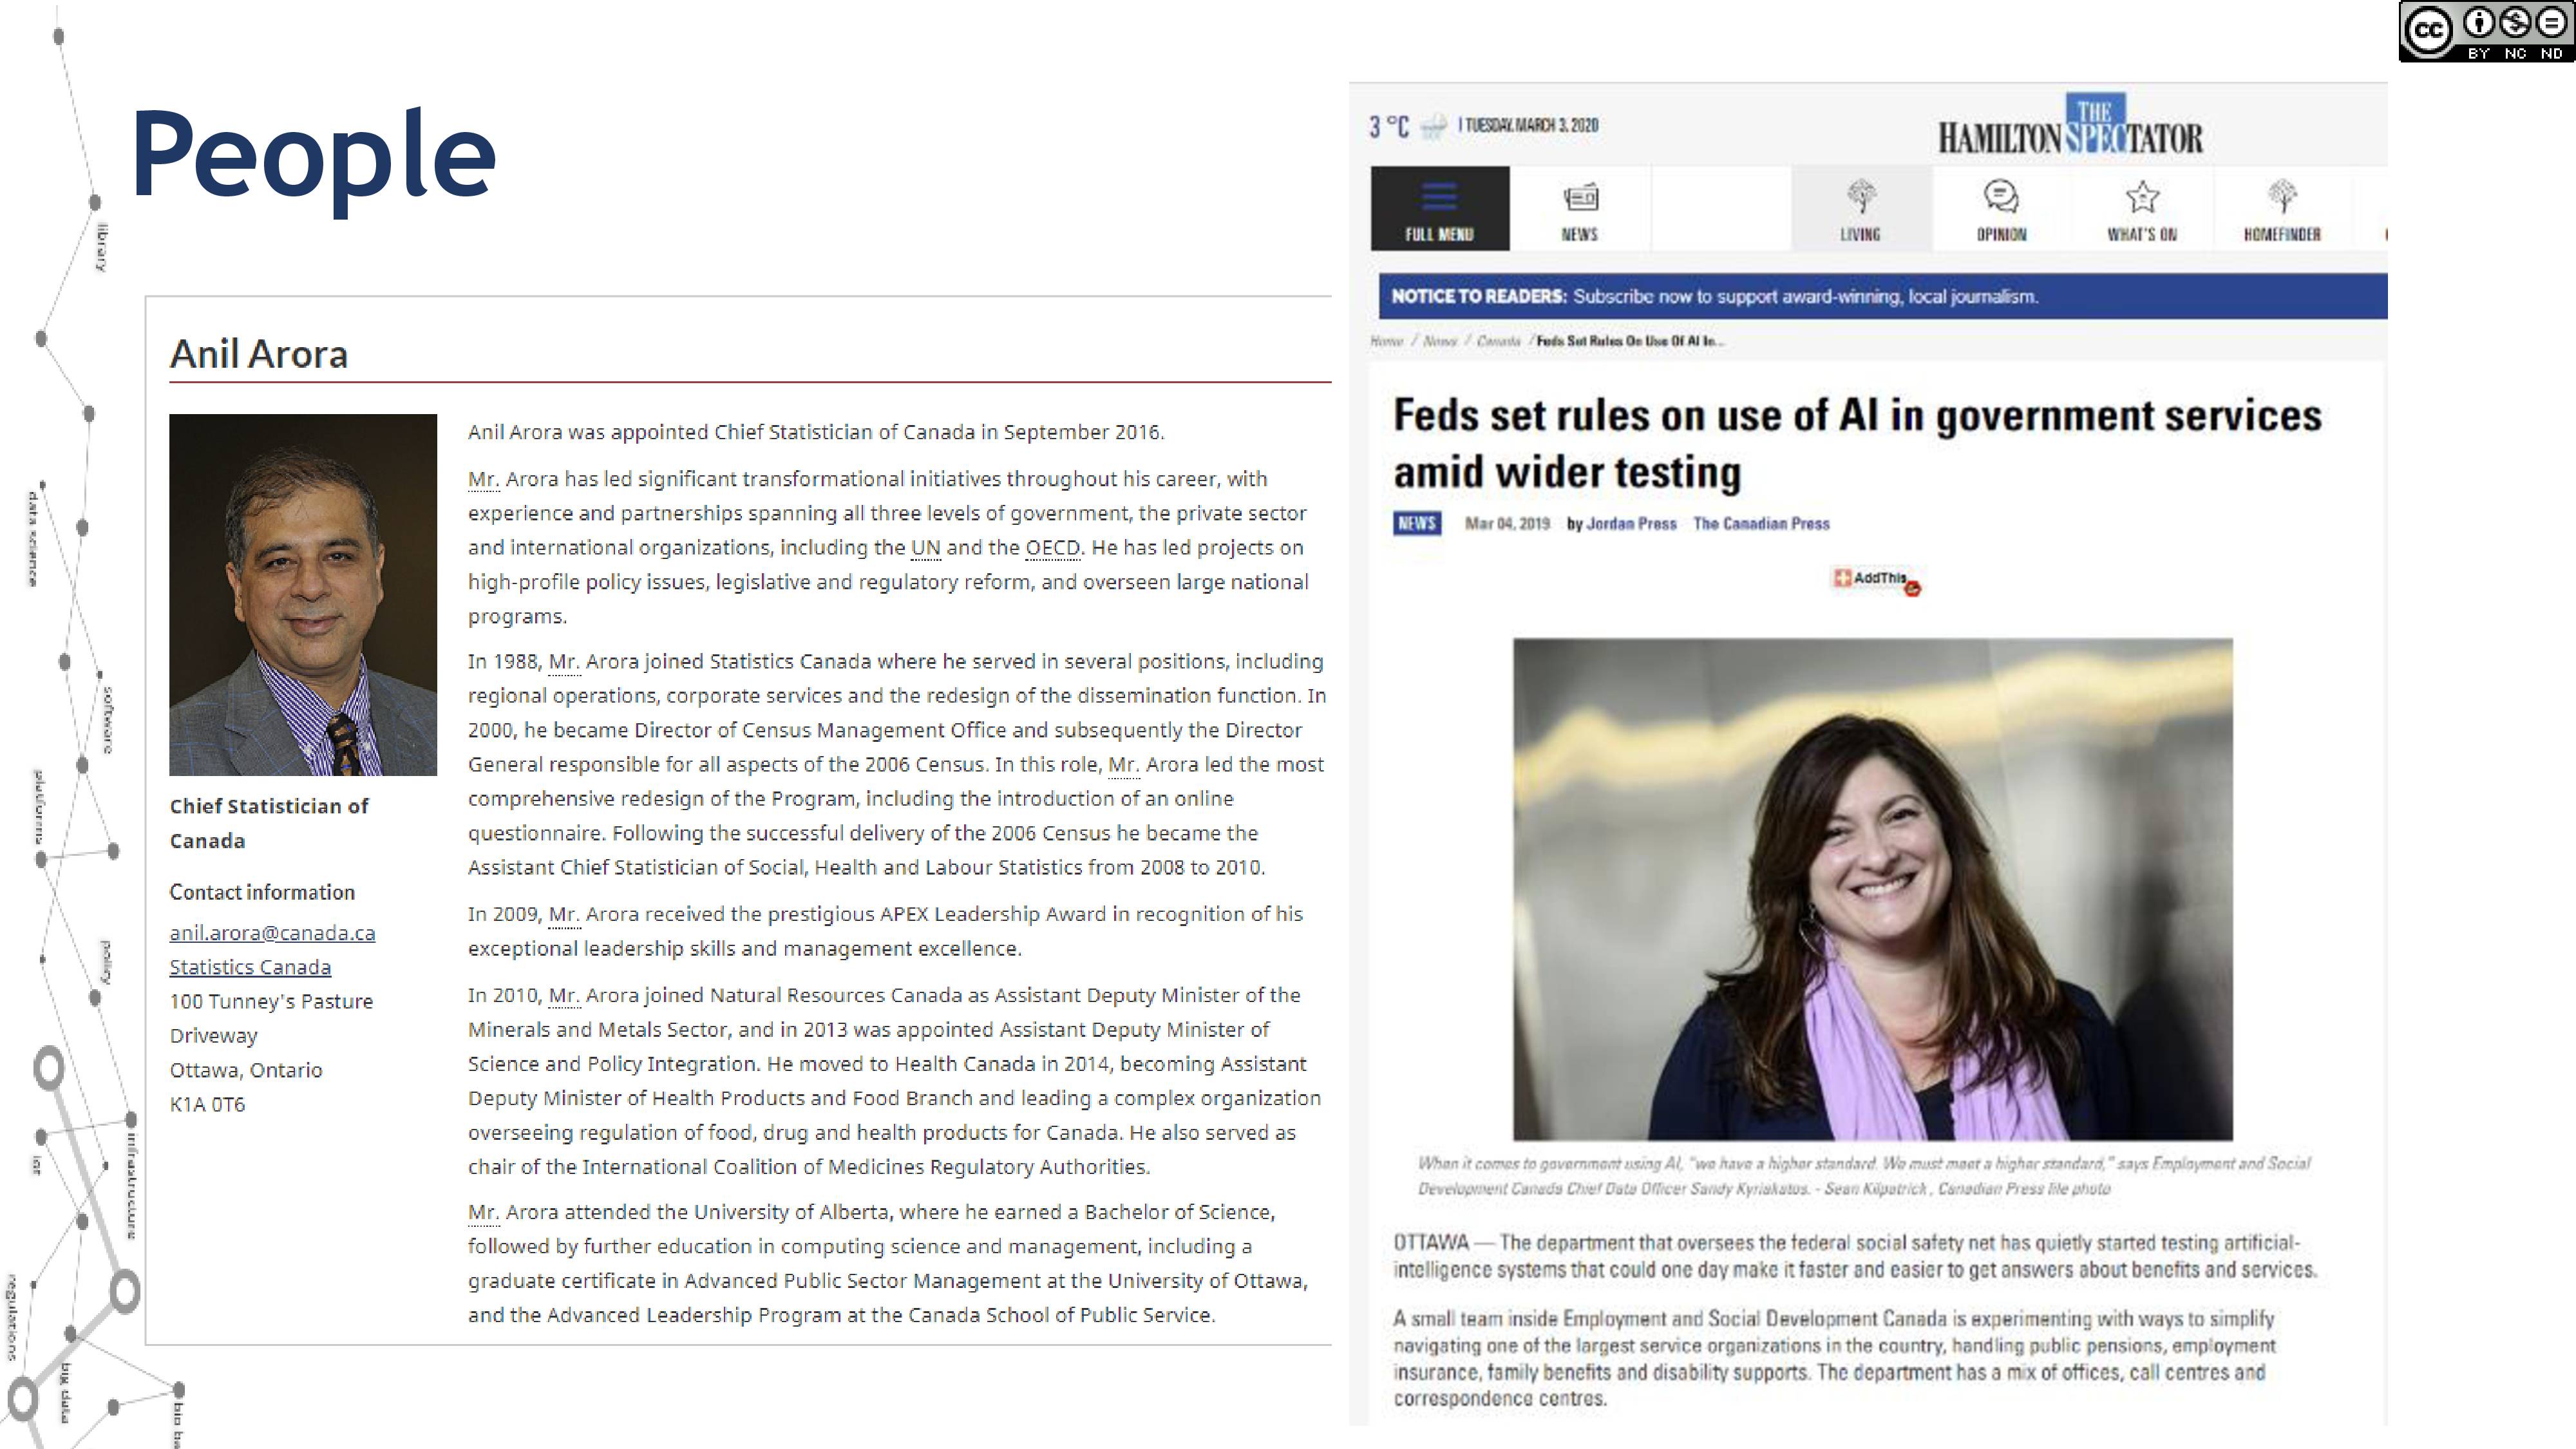This screenshot has height=1449, width=2576.
Task: Click the UN abbreviation in the biography
Action: point(925,547)
